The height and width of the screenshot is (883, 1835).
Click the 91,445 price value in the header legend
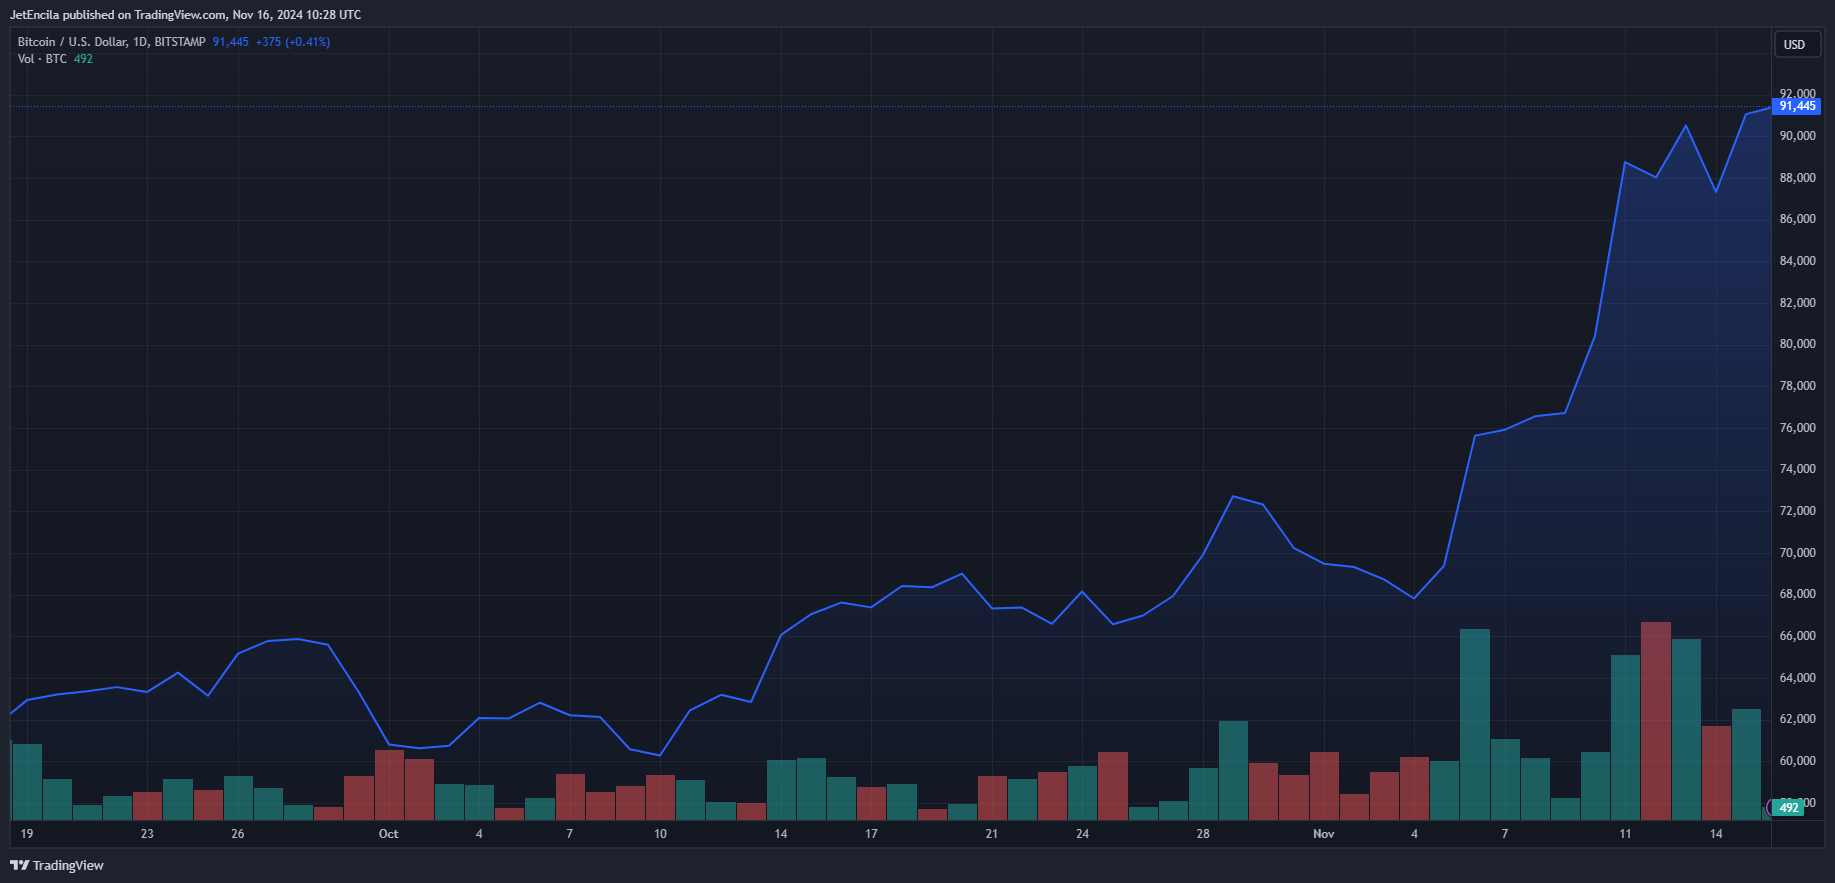tap(230, 42)
